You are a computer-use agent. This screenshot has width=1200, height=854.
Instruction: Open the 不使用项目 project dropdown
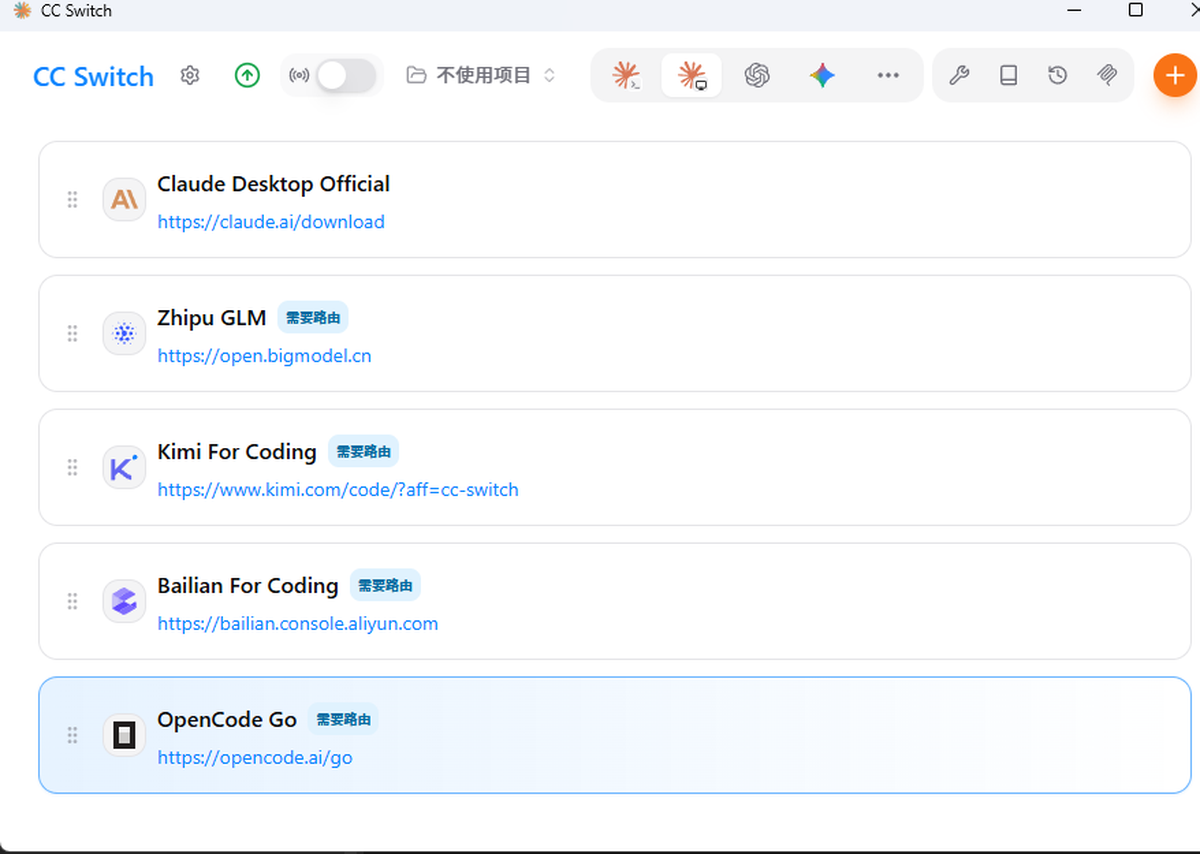coord(481,75)
